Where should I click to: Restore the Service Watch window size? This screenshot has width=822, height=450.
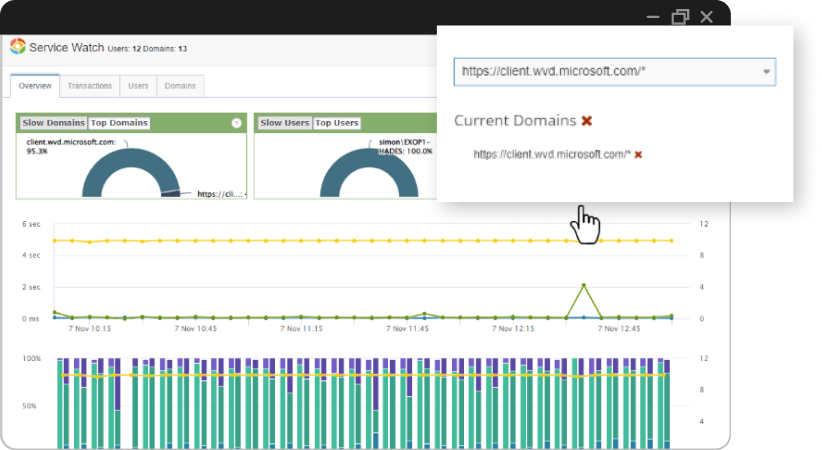click(x=680, y=17)
